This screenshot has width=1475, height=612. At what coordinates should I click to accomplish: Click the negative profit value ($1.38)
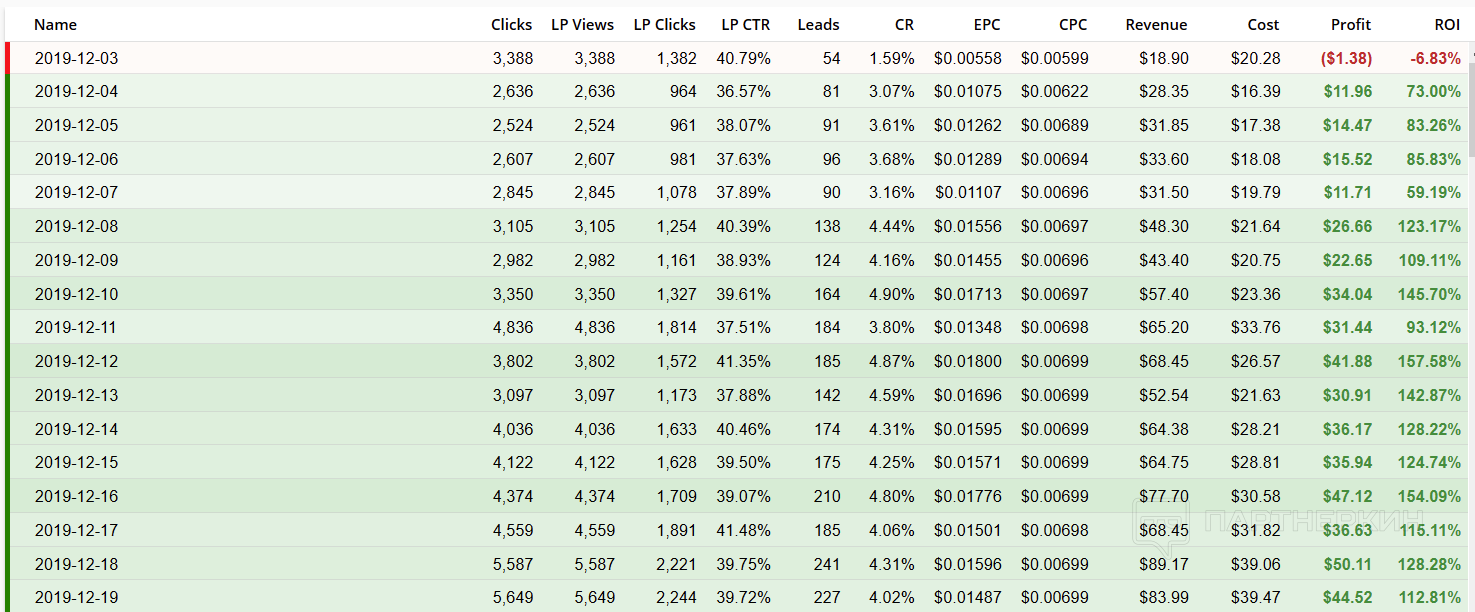coord(1346,59)
